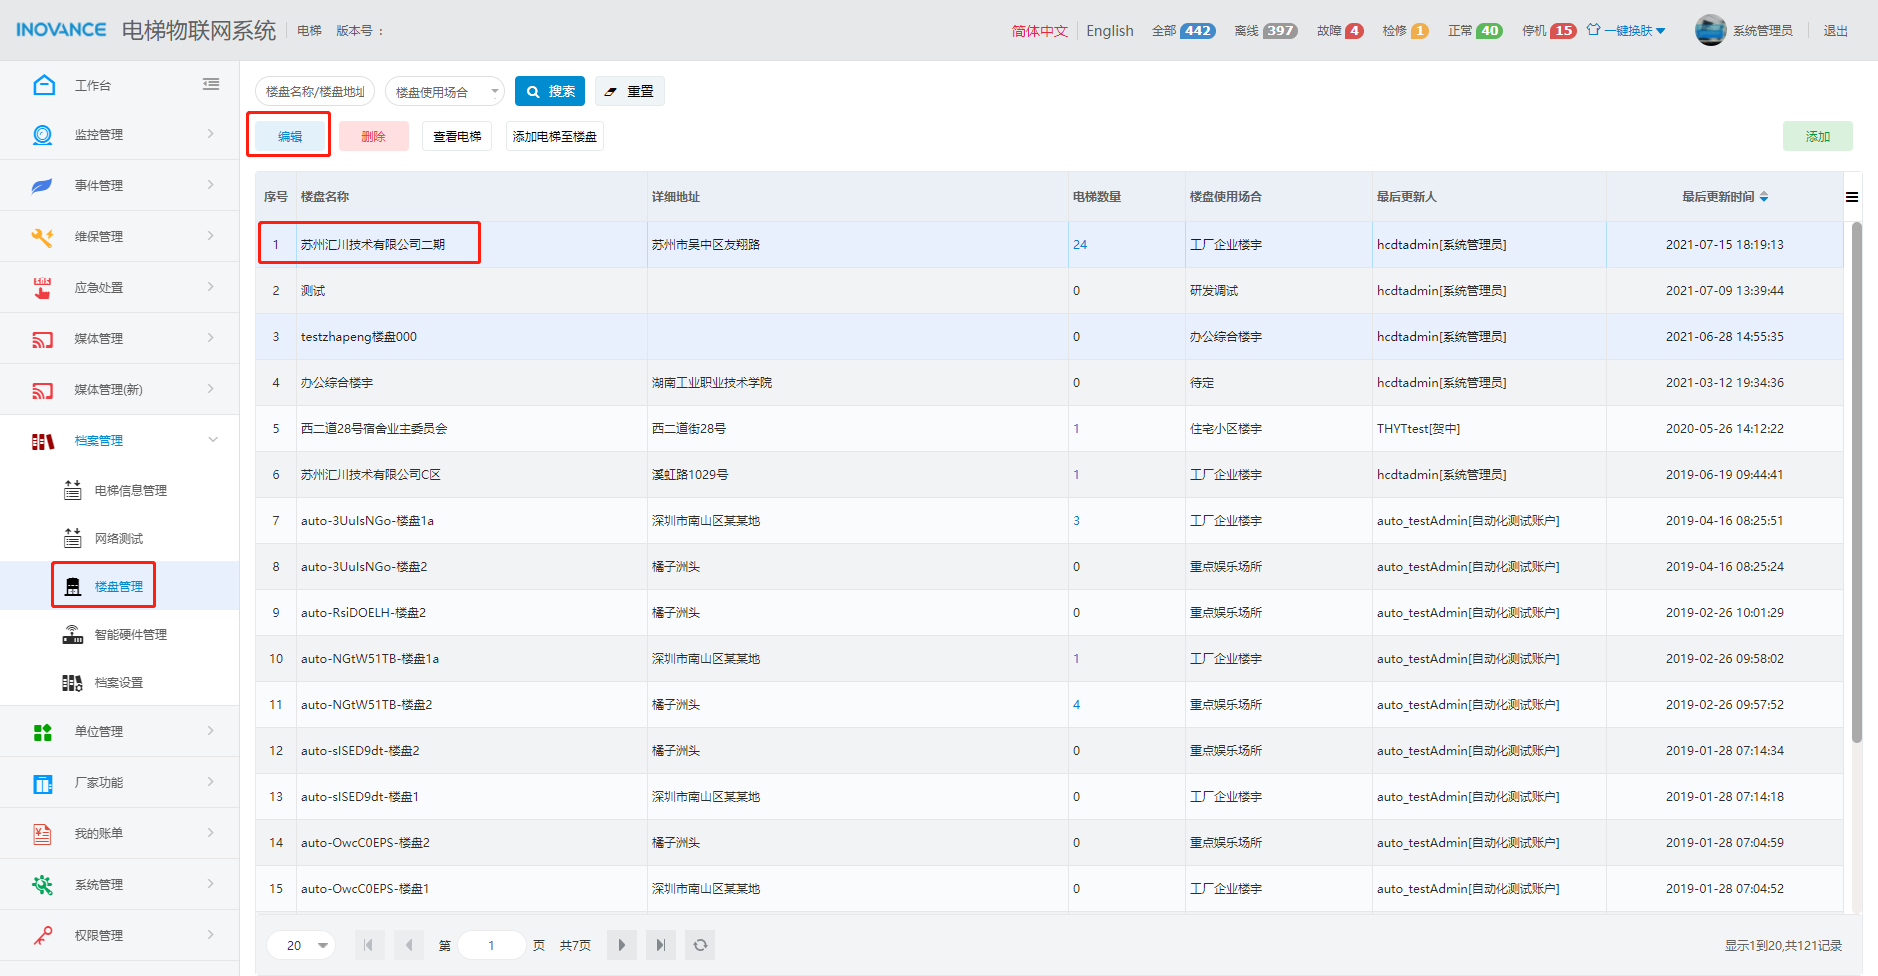Click the 搜索 search button

pos(550,91)
